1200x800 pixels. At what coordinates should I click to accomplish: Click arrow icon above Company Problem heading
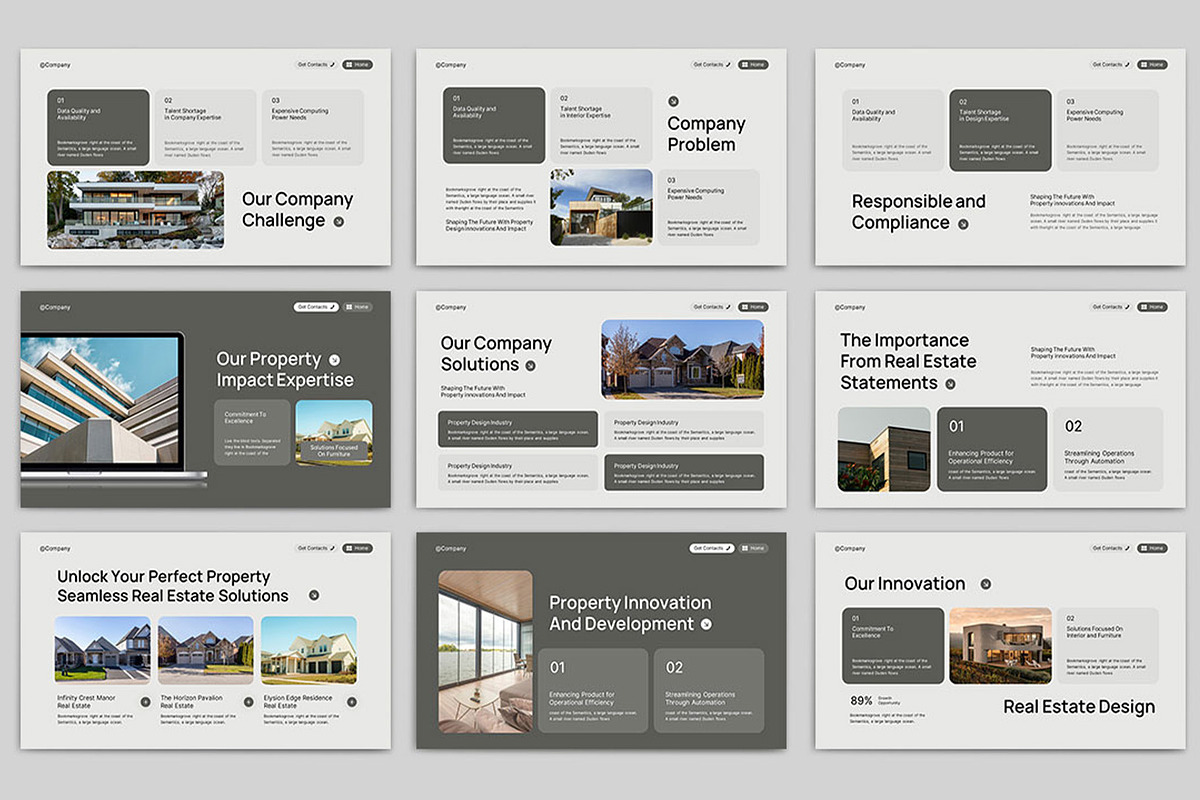pos(673,101)
